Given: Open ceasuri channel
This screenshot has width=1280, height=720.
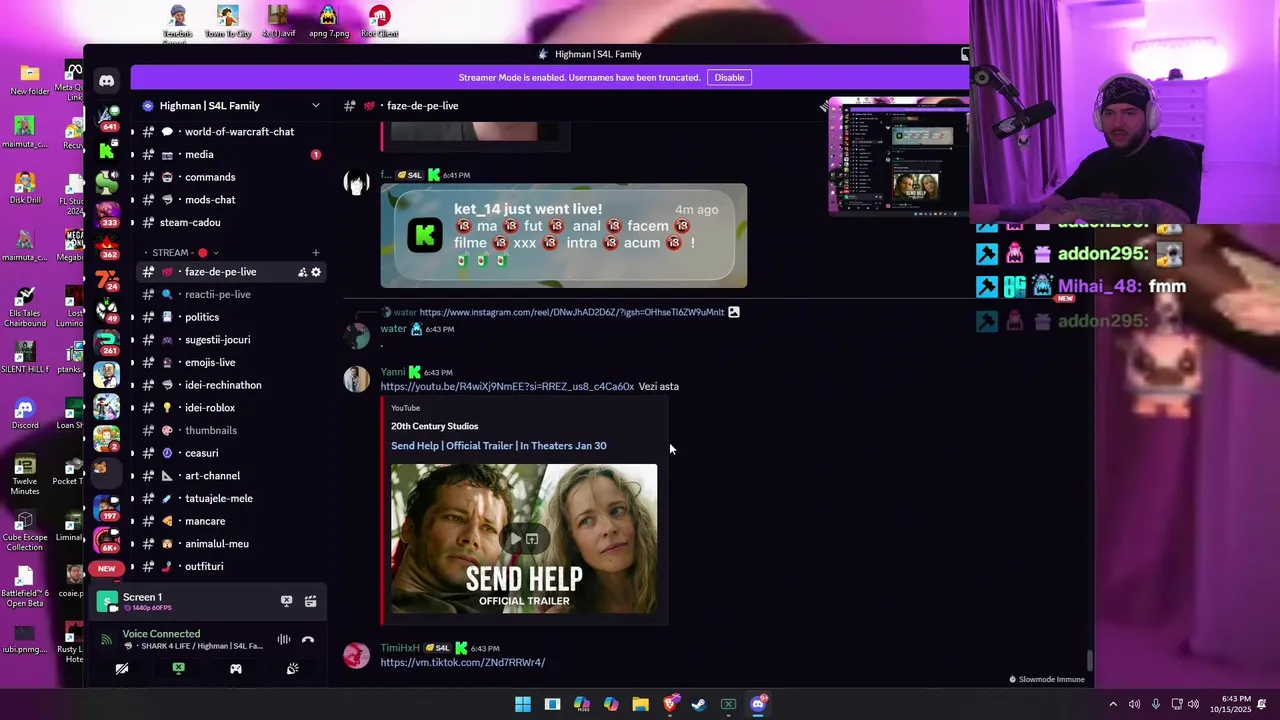Looking at the screenshot, I should tap(230, 453).
